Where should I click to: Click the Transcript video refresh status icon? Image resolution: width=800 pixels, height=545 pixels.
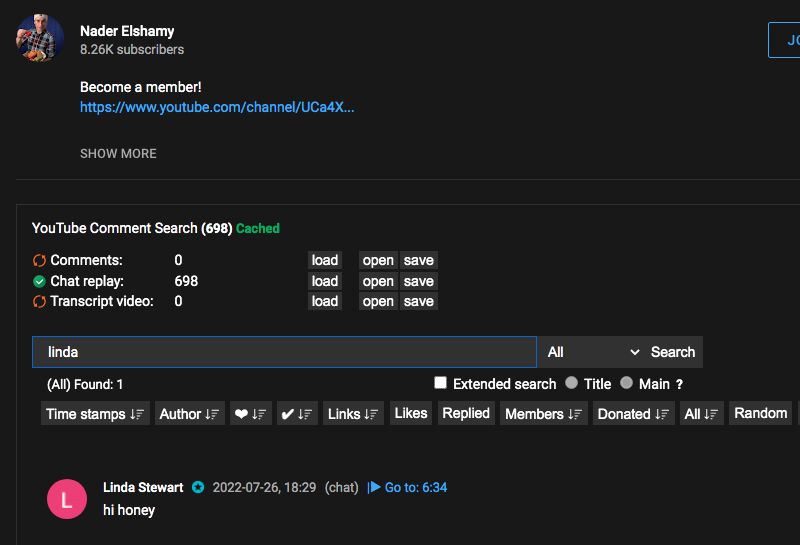coord(39,302)
